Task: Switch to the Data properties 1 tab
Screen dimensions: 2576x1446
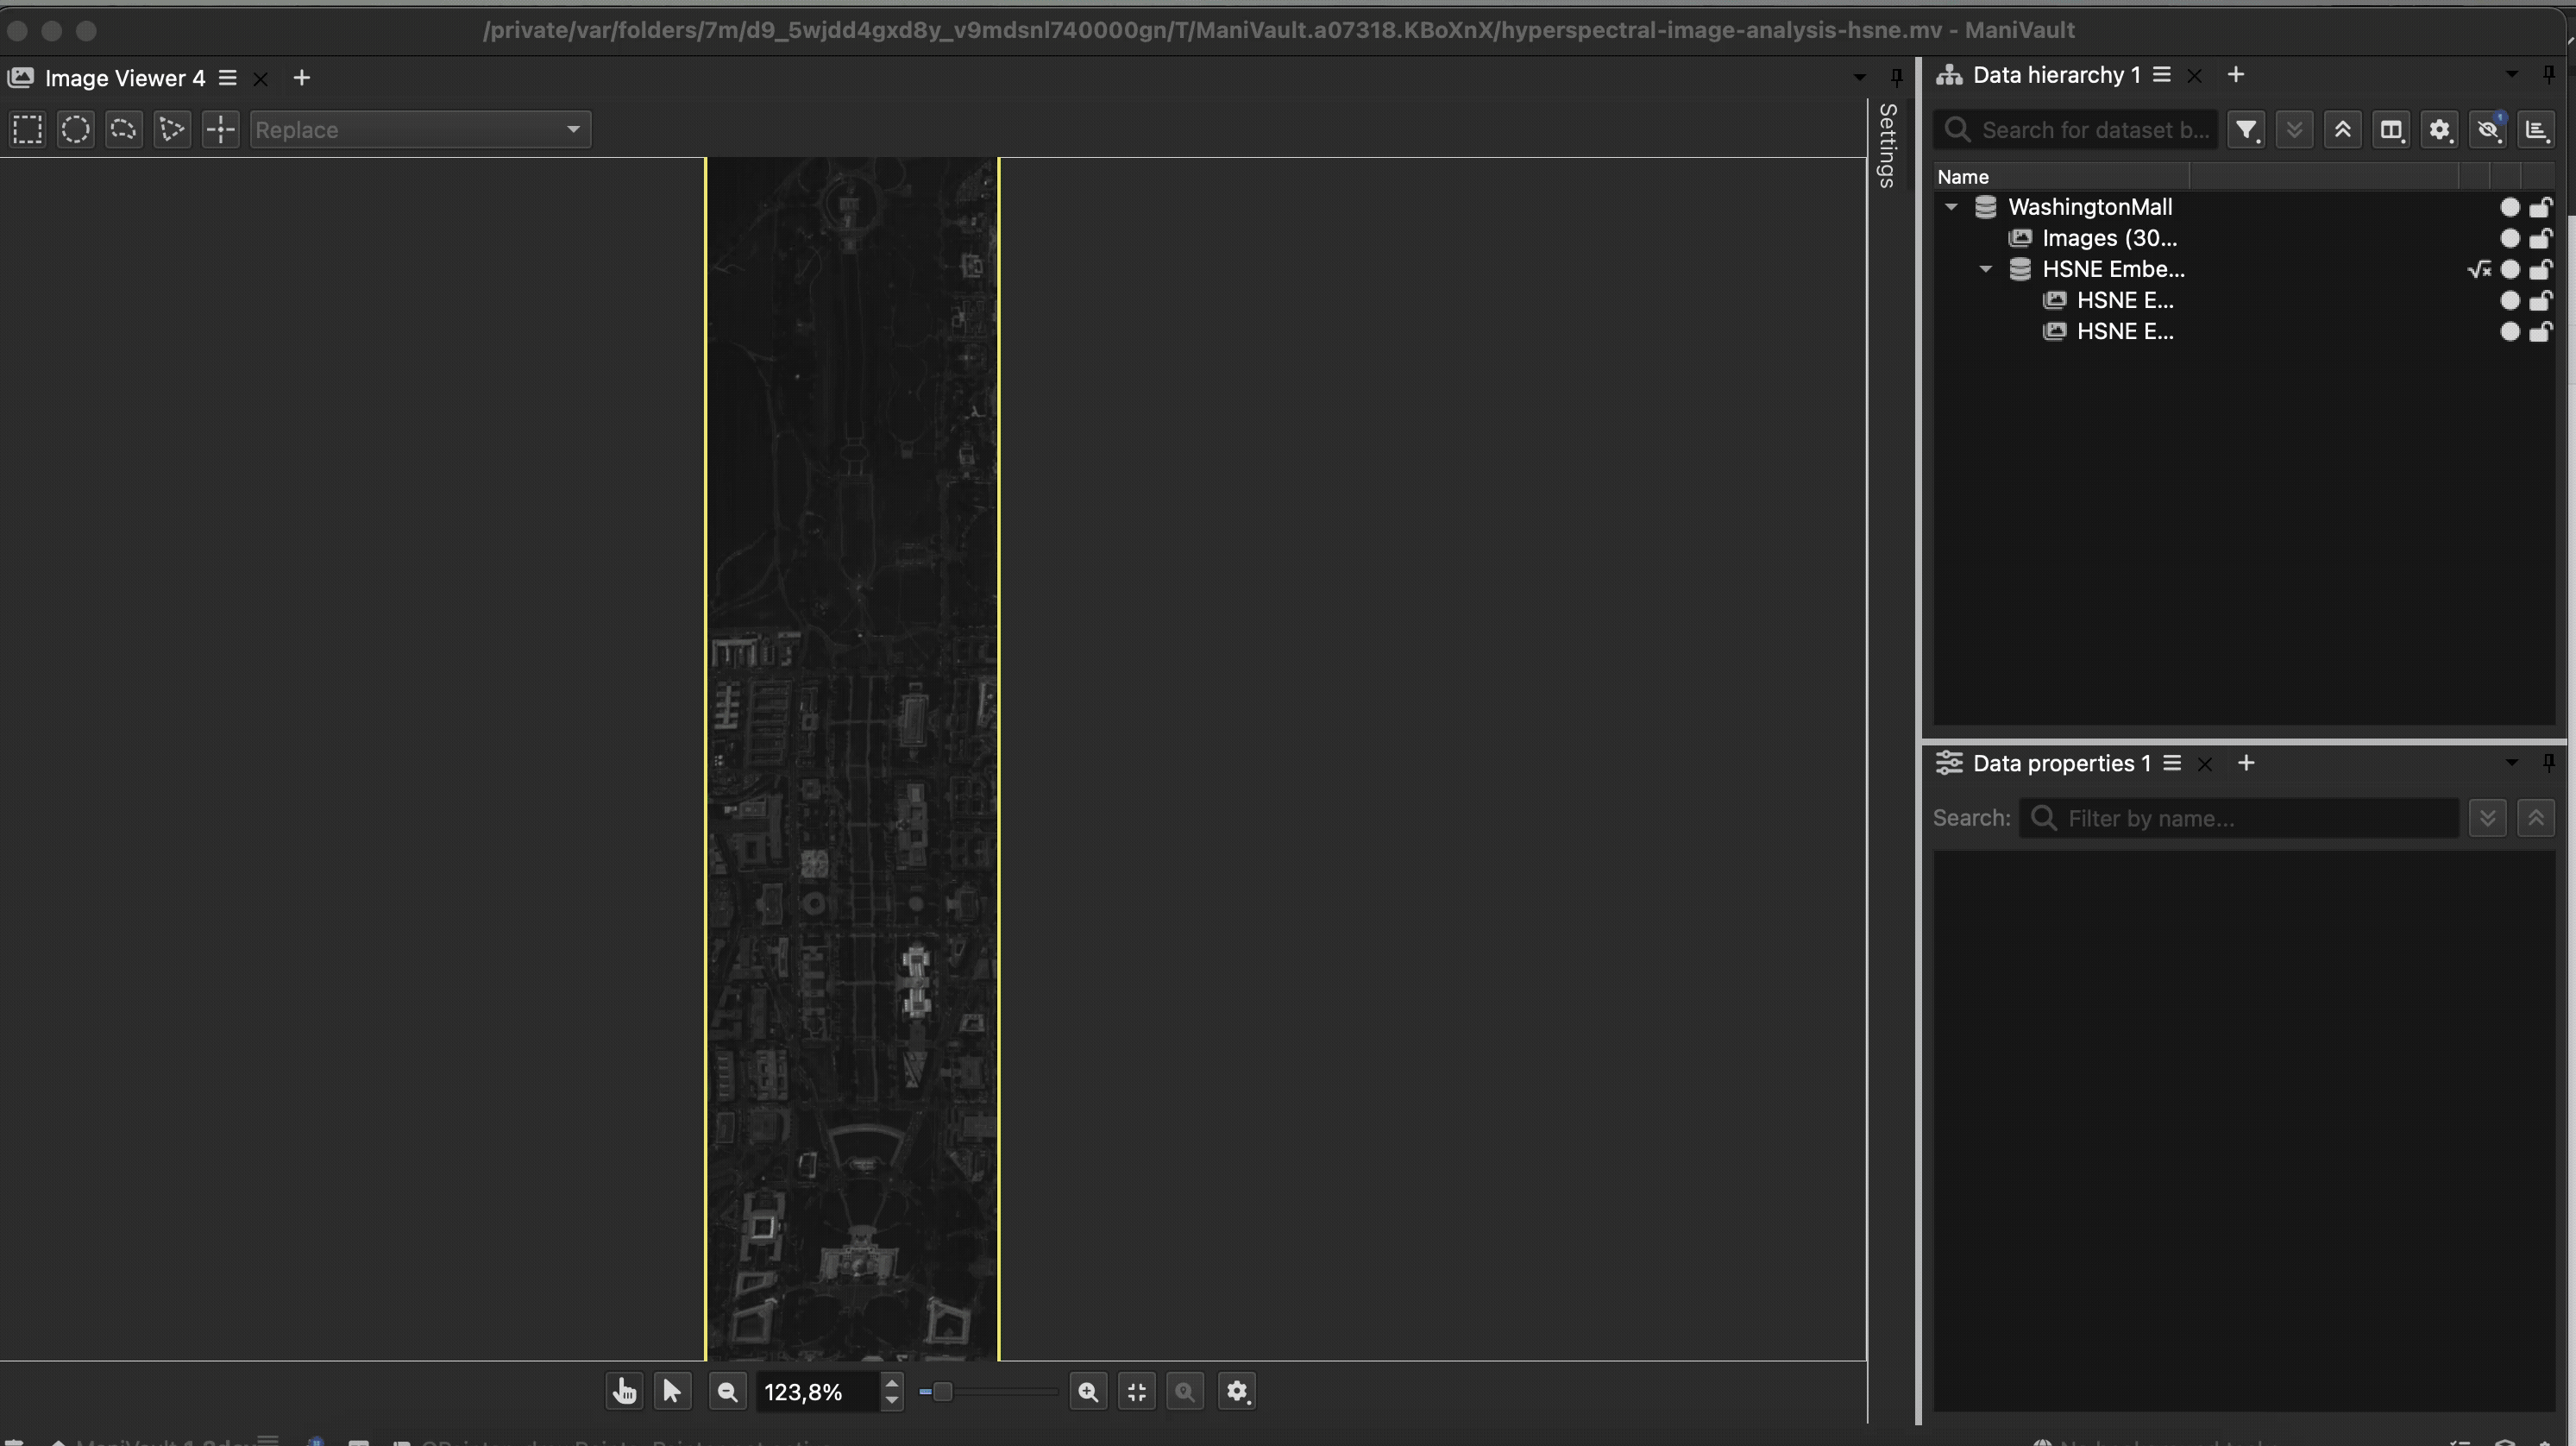Action: click(x=2060, y=764)
